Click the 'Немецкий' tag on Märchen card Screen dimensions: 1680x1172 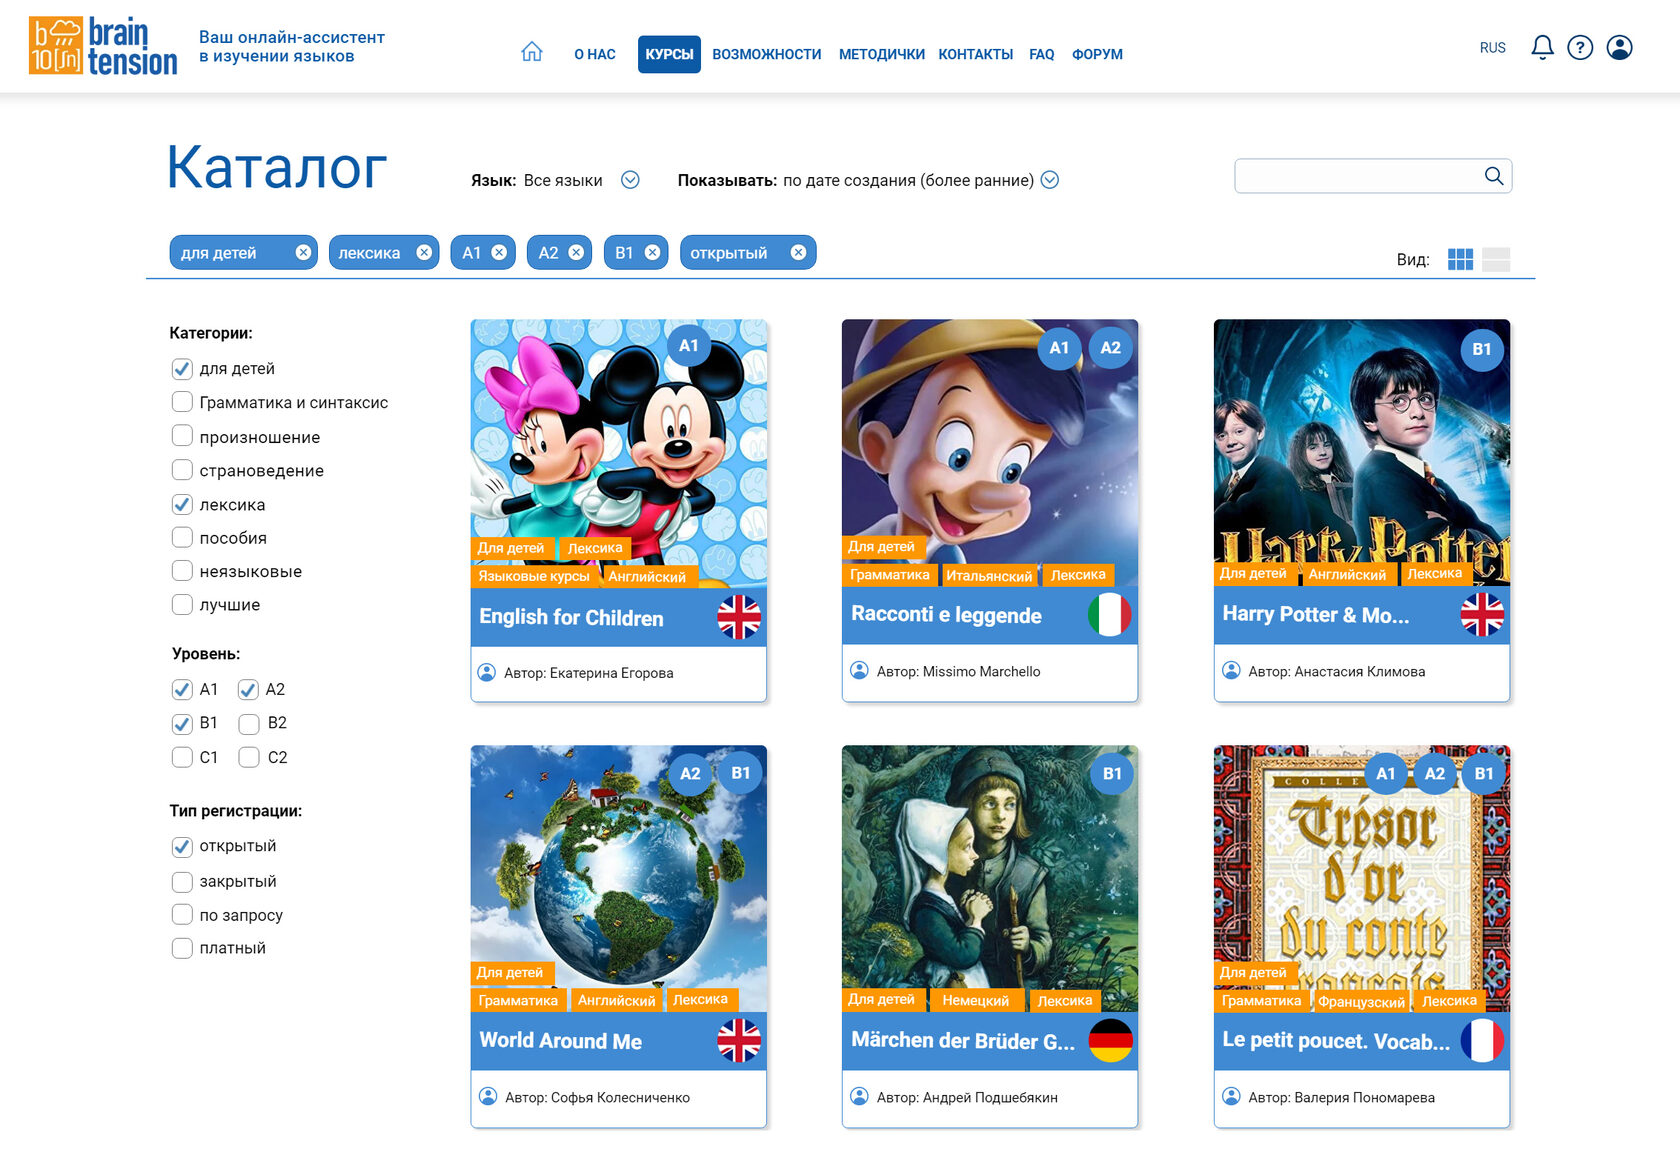point(976,1000)
